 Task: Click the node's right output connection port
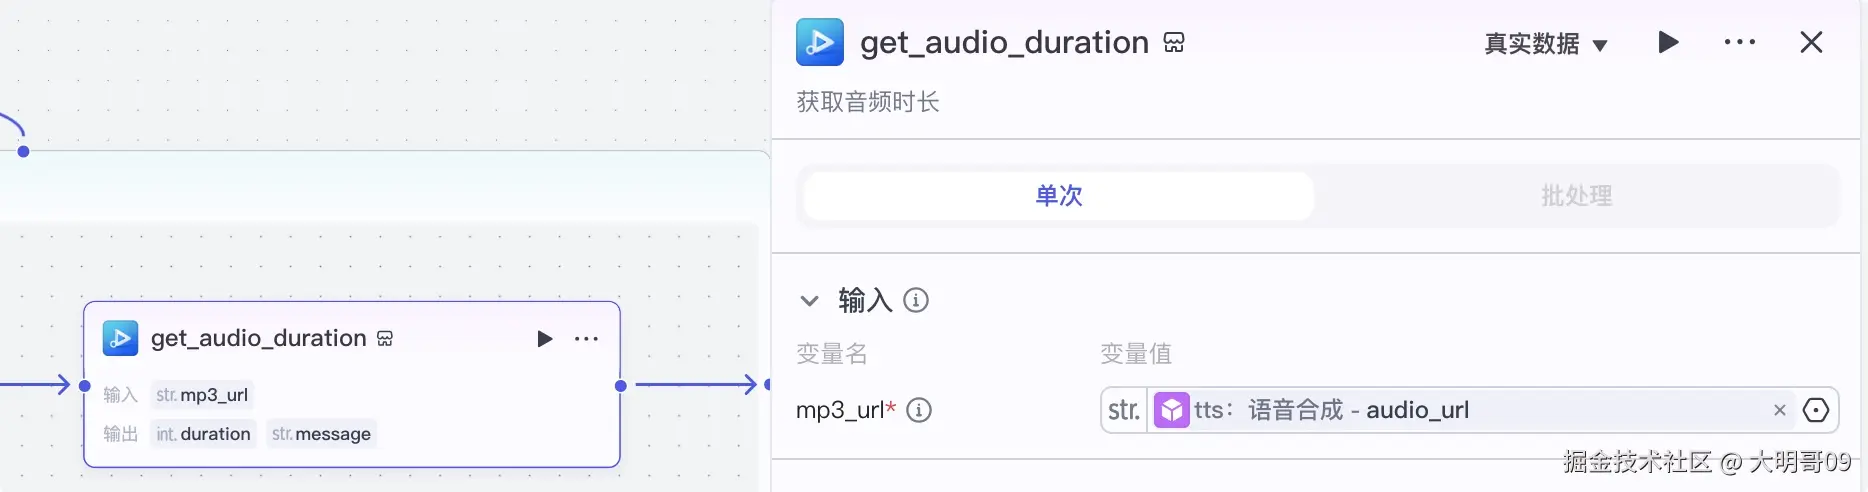(621, 385)
